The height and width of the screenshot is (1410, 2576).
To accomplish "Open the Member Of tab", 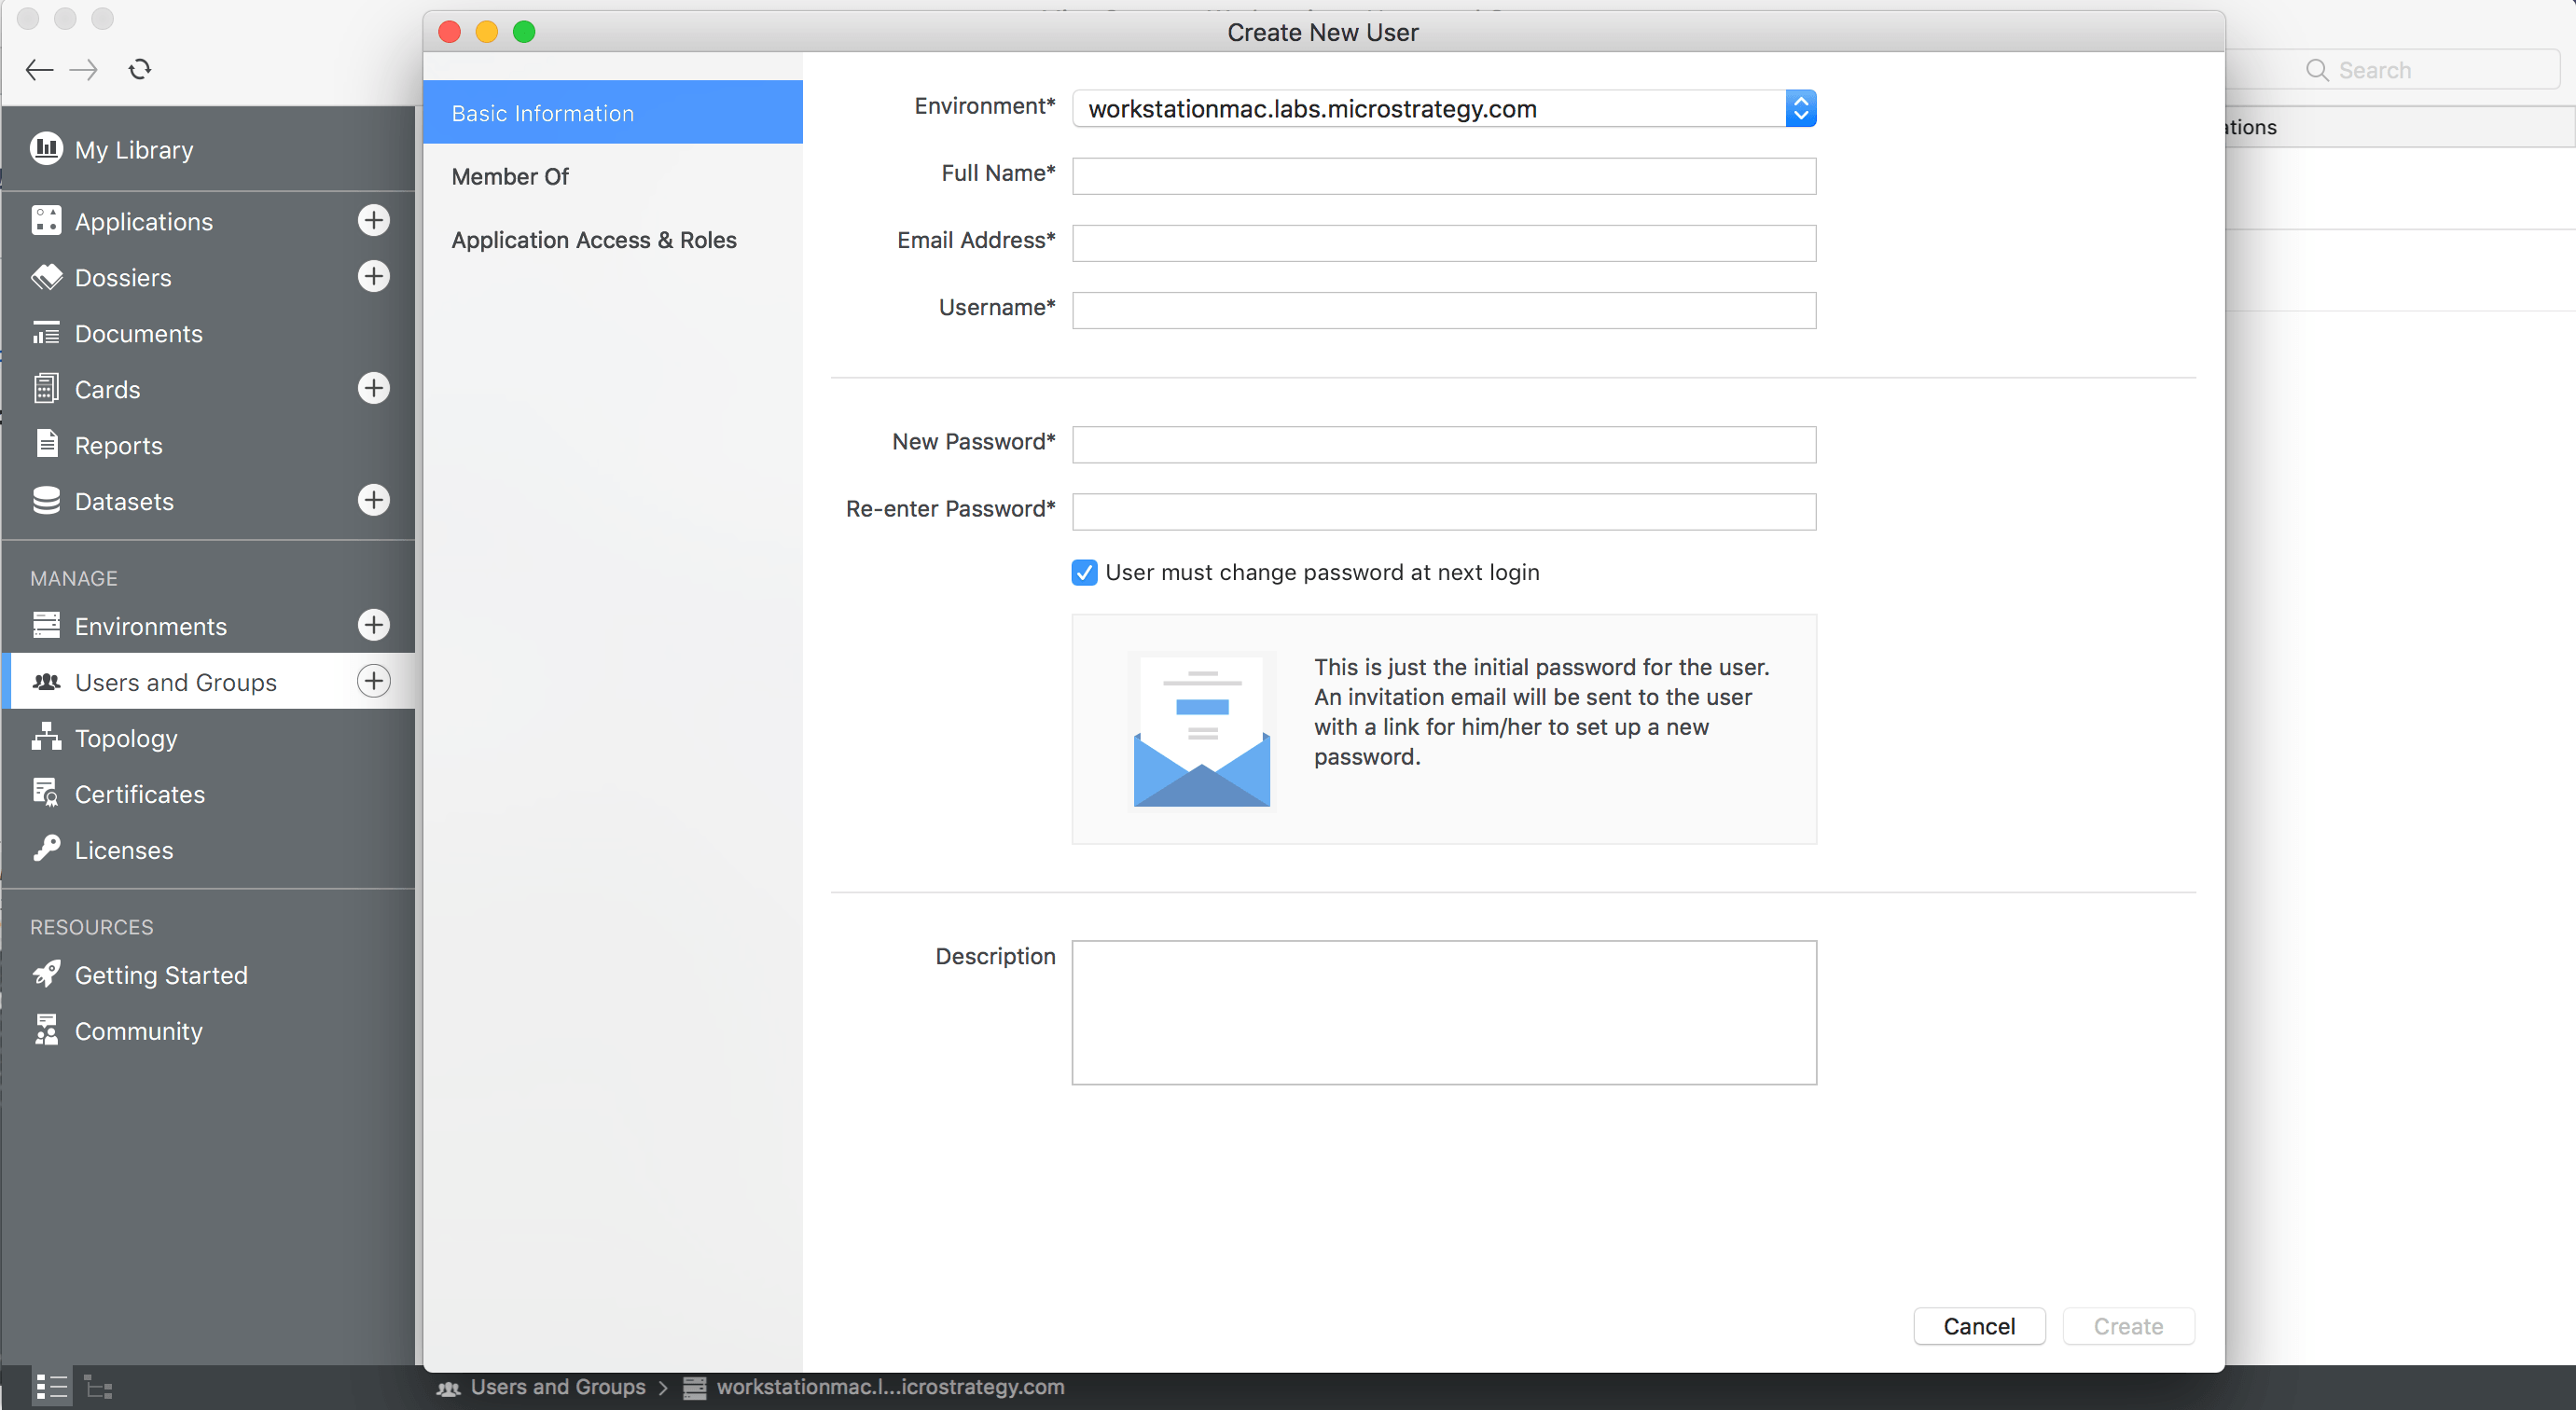I will coord(510,177).
